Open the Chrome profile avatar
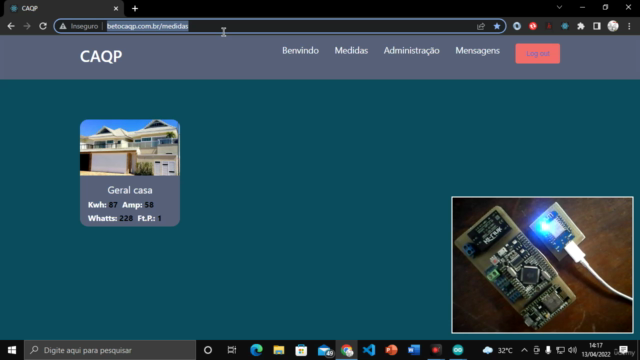 (613, 26)
